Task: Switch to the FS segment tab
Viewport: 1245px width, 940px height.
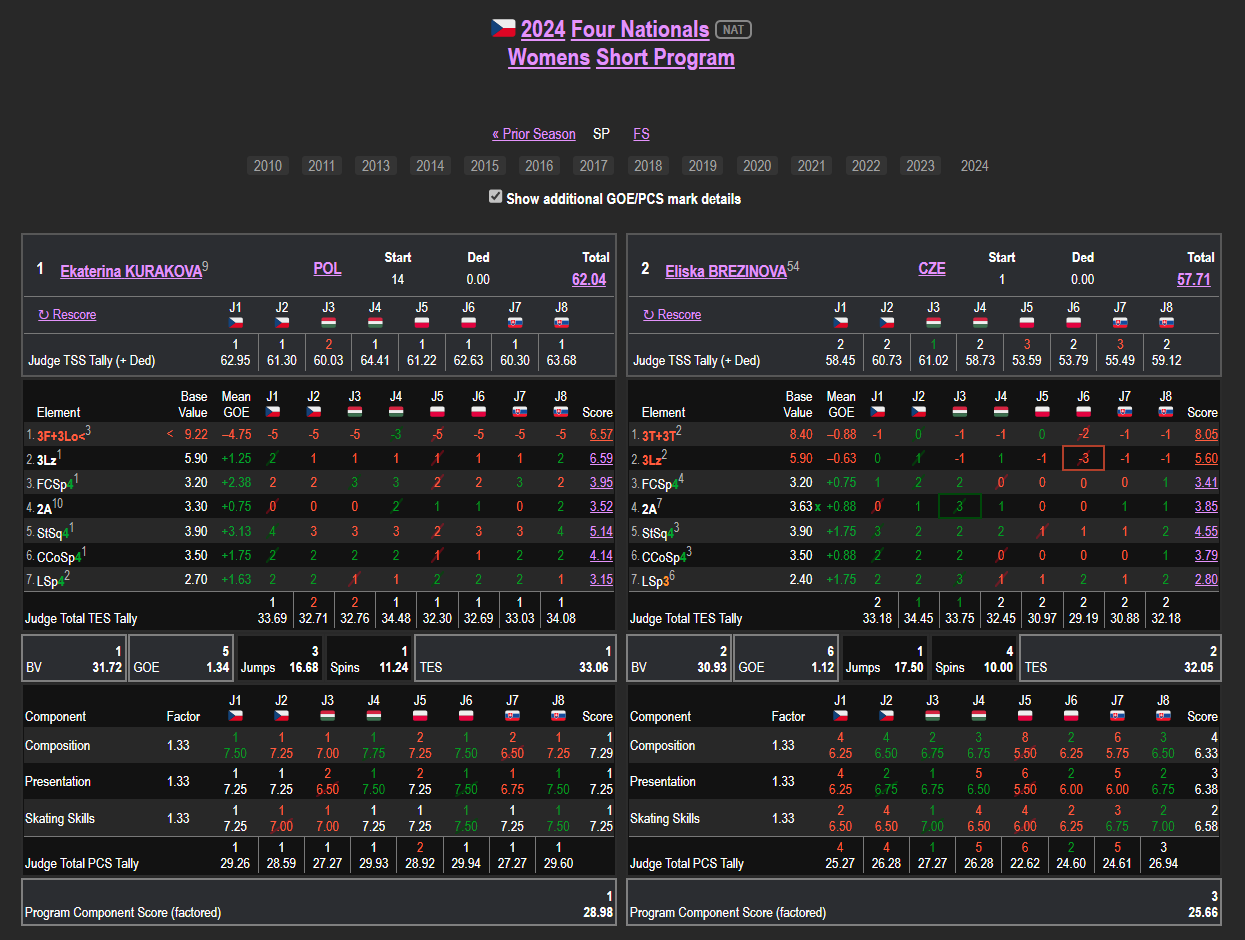Action: [641, 134]
